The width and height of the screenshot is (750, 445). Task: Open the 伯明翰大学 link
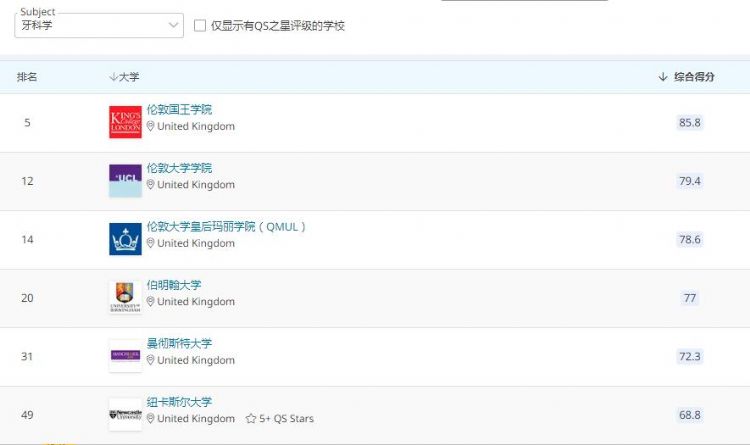[x=174, y=285]
